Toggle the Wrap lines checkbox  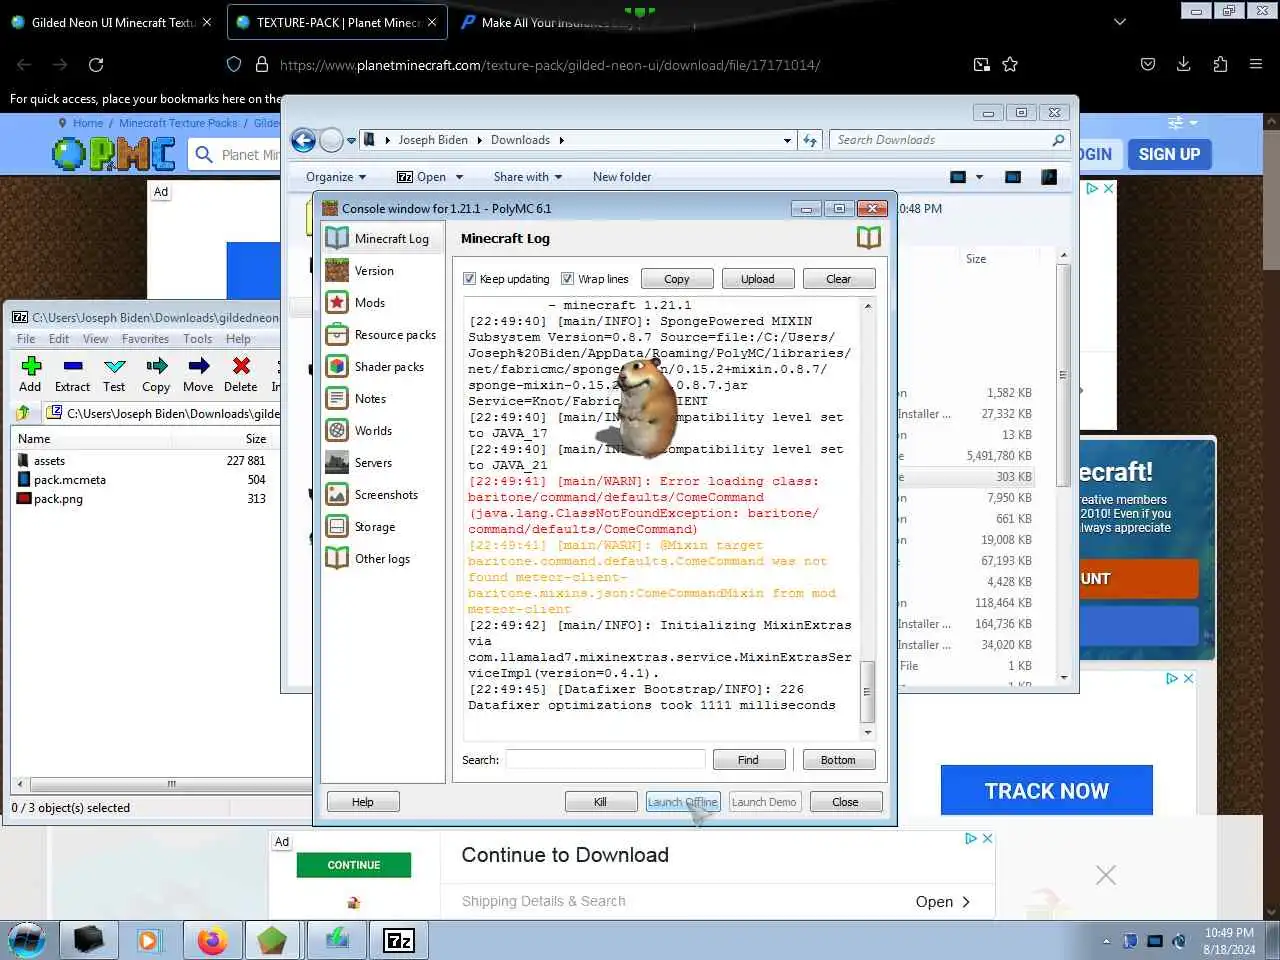click(x=567, y=279)
